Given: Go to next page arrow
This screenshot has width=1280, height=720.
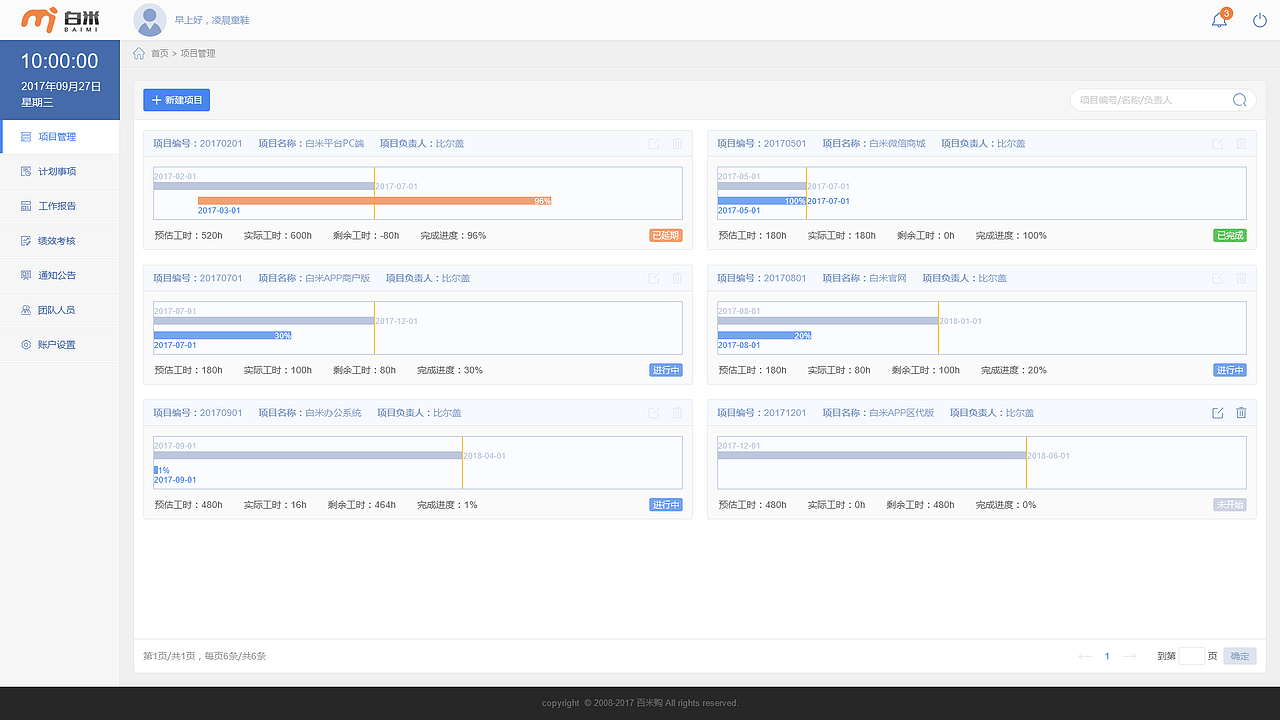Looking at the screenshot, I should pos(1129,656).
